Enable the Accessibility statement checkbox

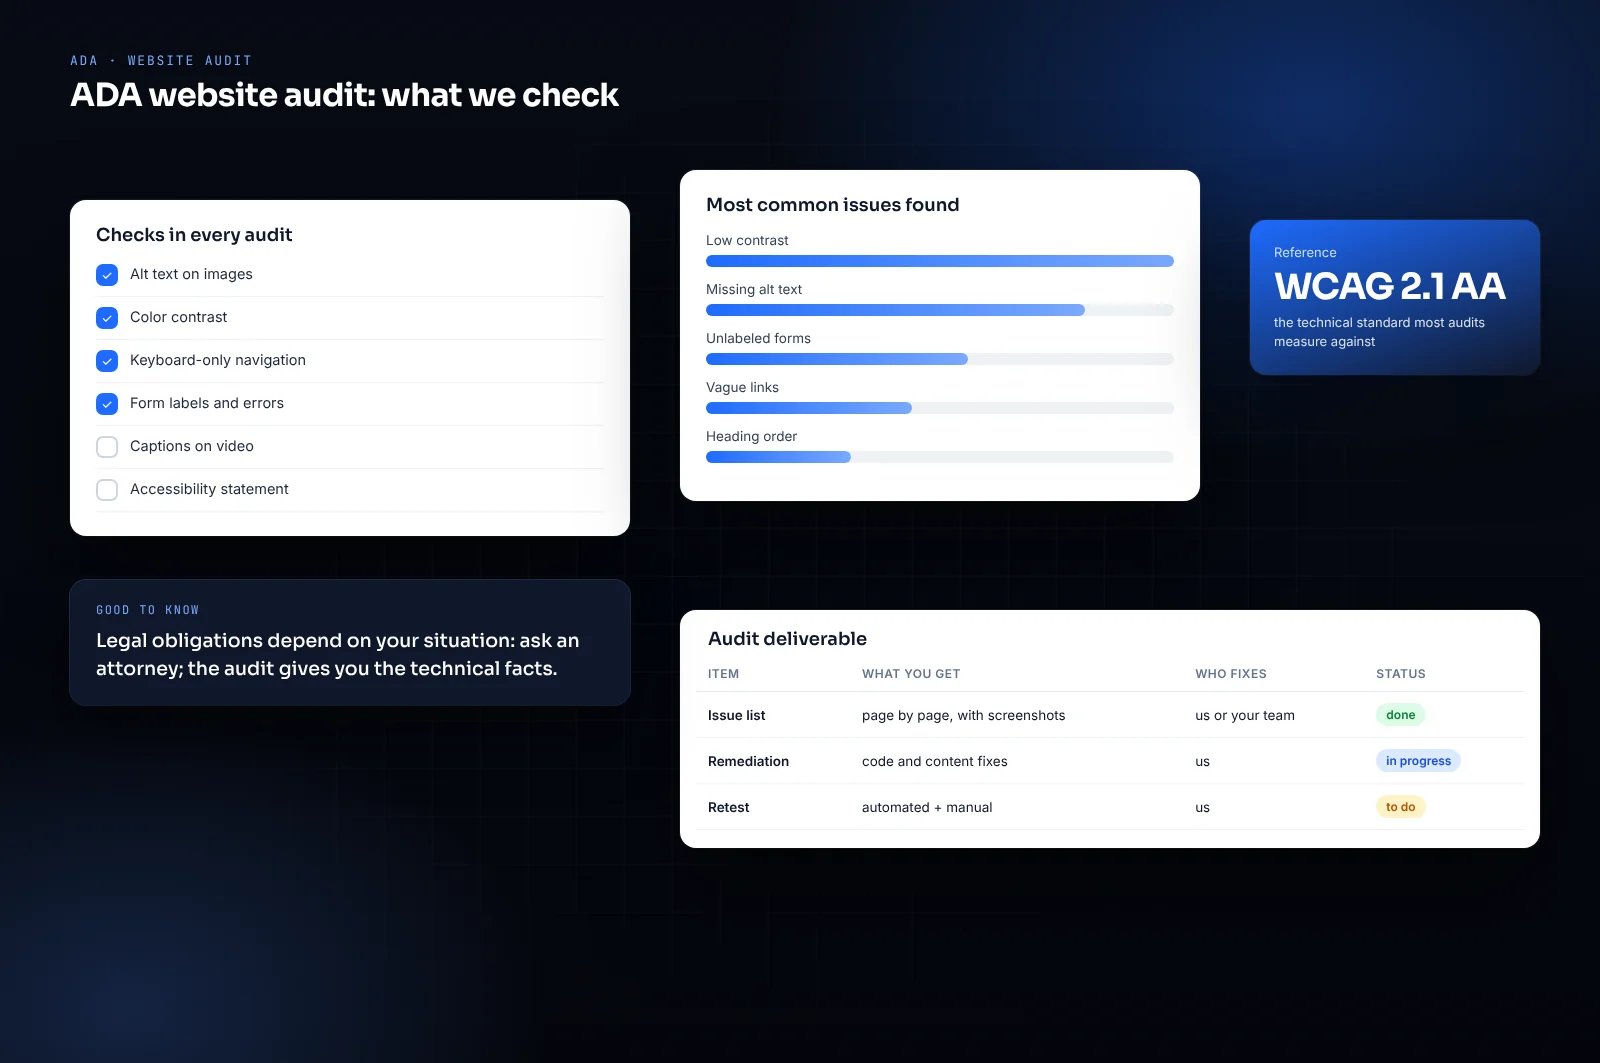[x=107, y=490]
